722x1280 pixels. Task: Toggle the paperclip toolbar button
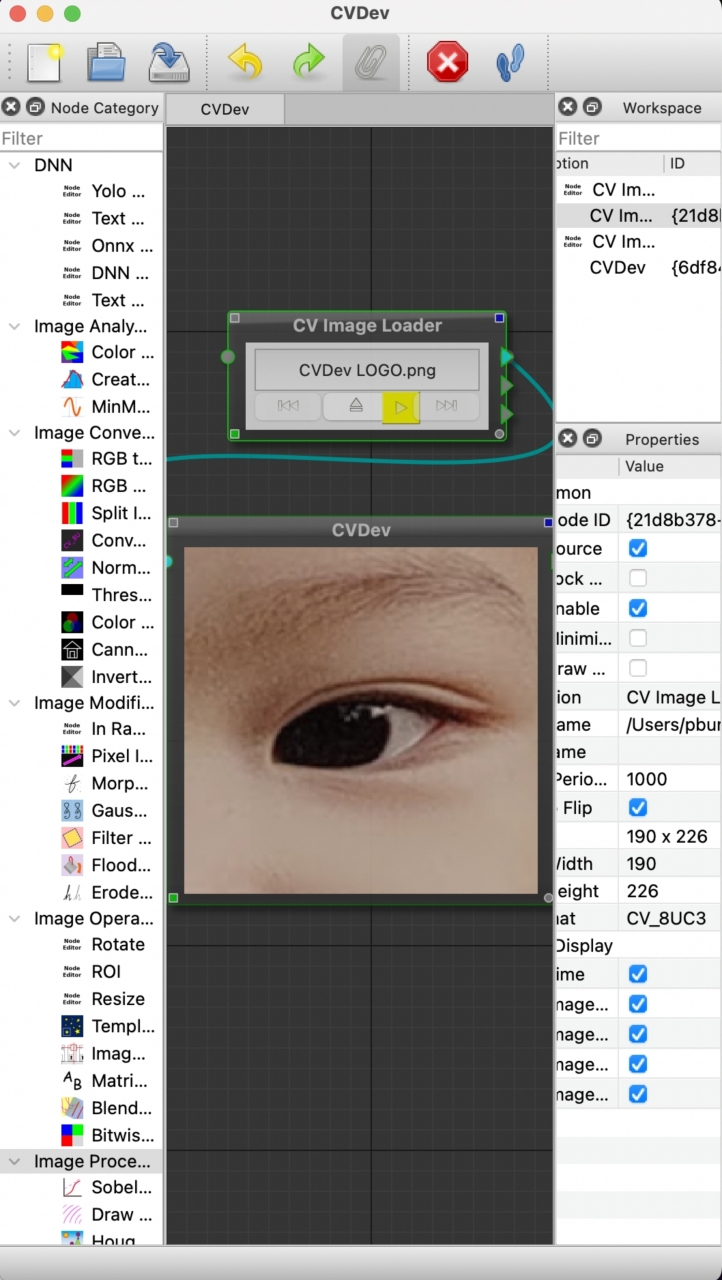click(371, 63)
